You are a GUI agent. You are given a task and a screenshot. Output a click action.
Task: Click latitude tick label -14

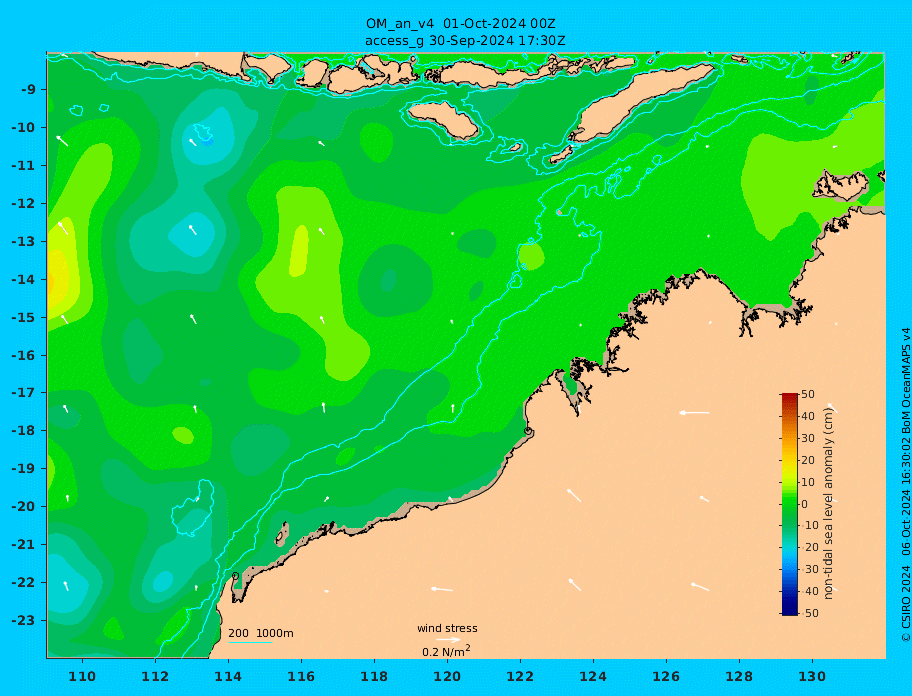tap(23, 280)
